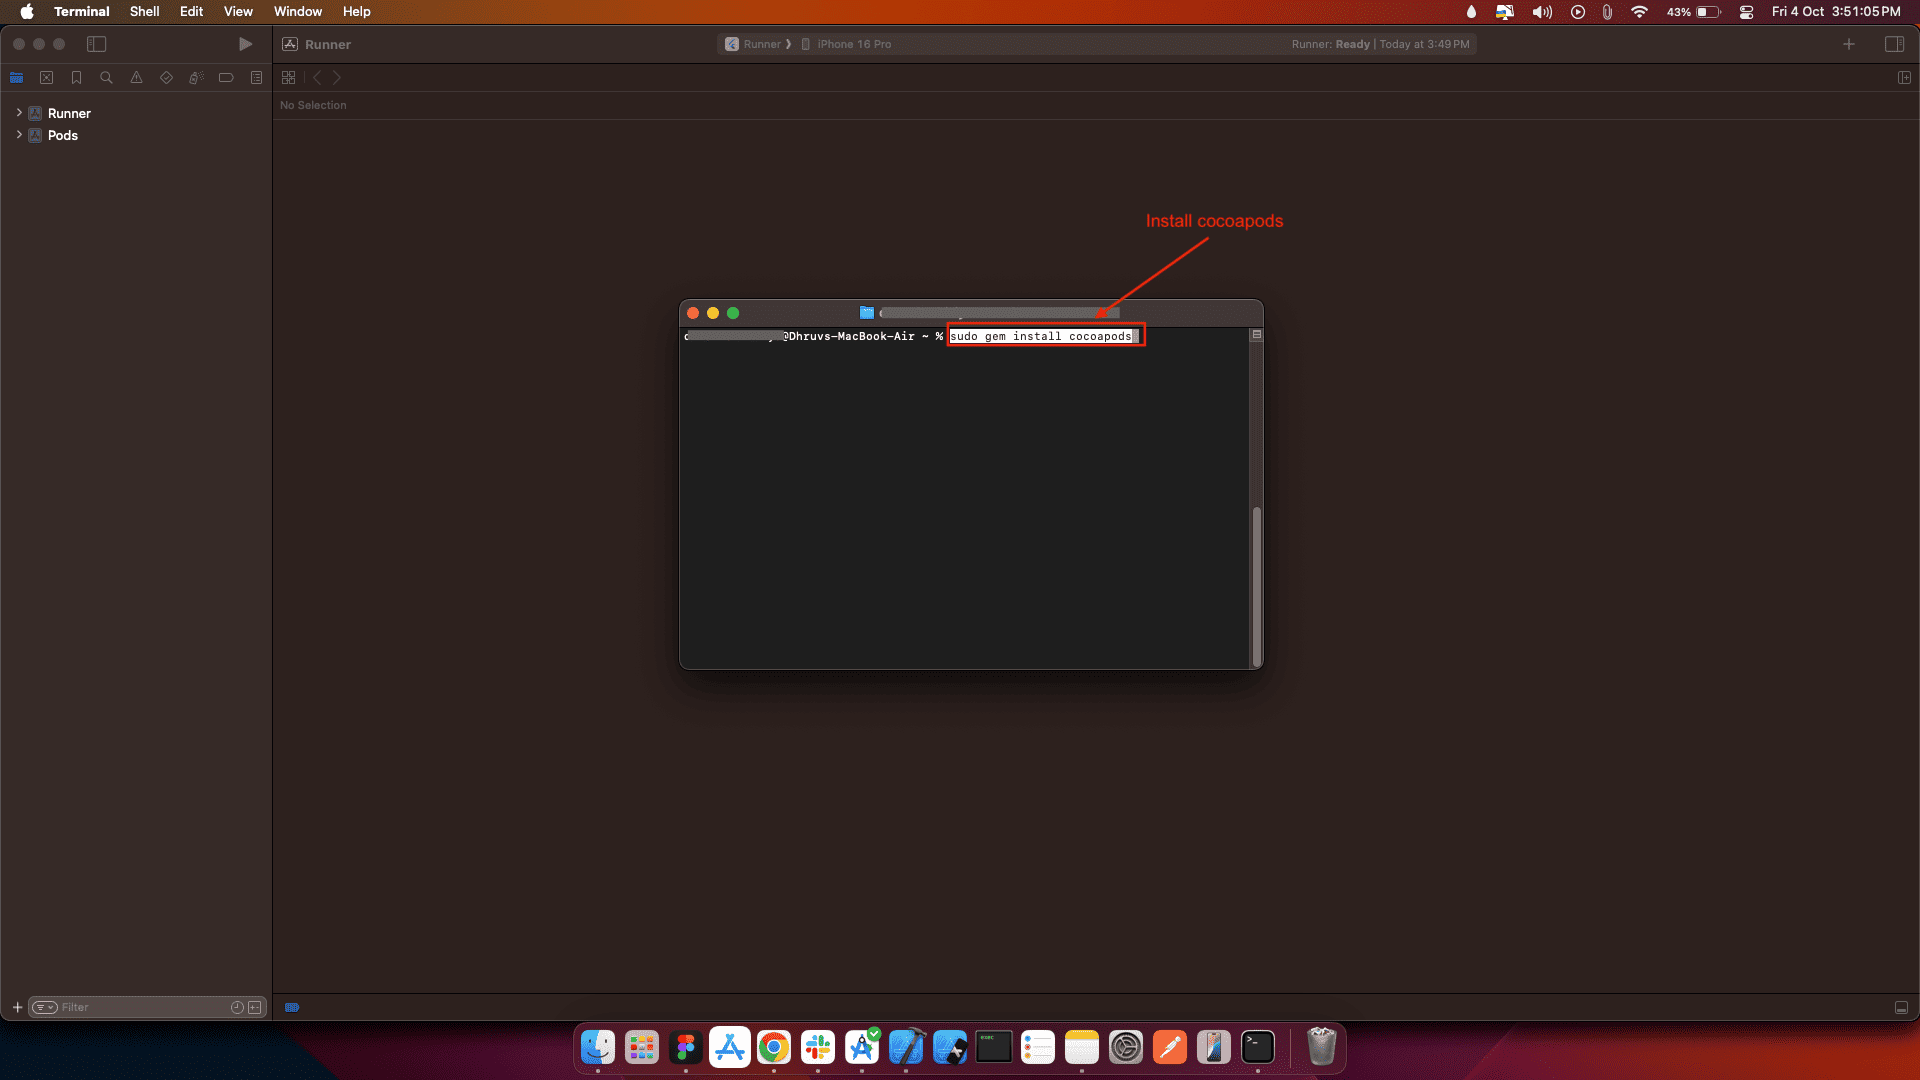This screenshot has height=1080, width=1920.
Task: Add a new tab with the plus button
Action: (x=1849, y=44)
